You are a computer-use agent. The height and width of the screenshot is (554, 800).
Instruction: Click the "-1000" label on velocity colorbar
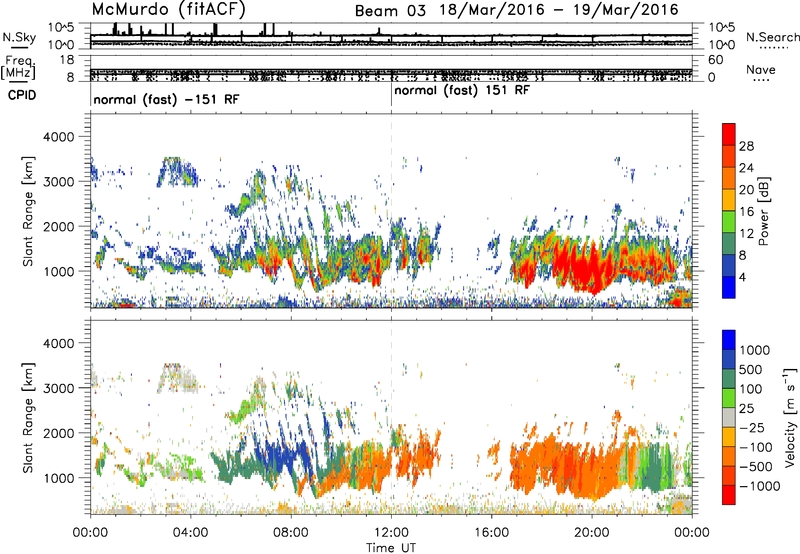pos(759,486)
